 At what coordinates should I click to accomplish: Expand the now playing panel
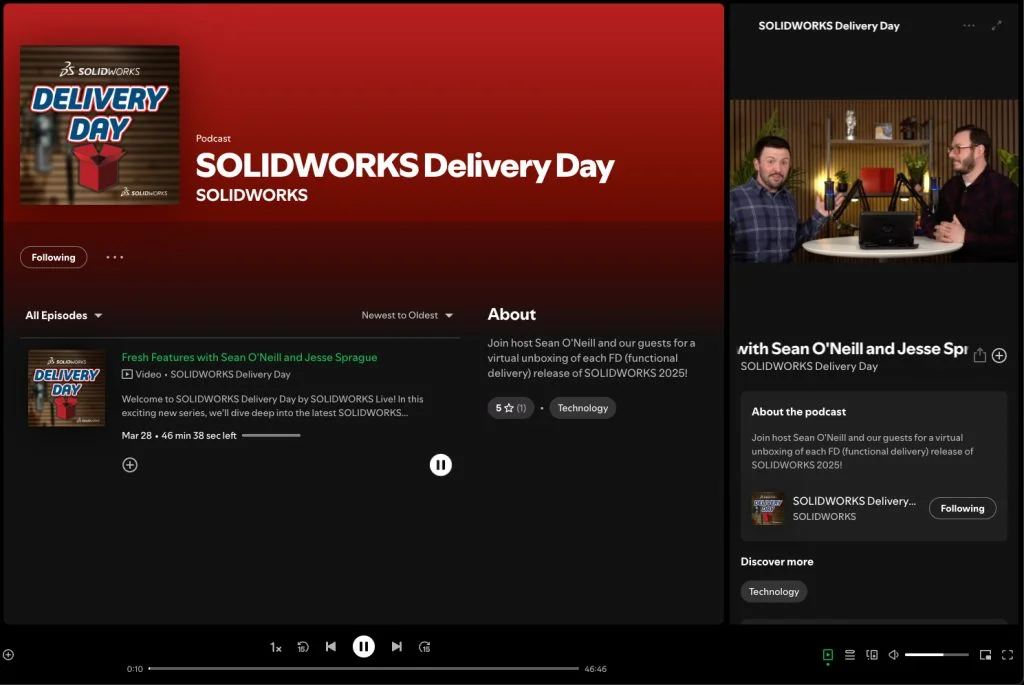point(997,26)
